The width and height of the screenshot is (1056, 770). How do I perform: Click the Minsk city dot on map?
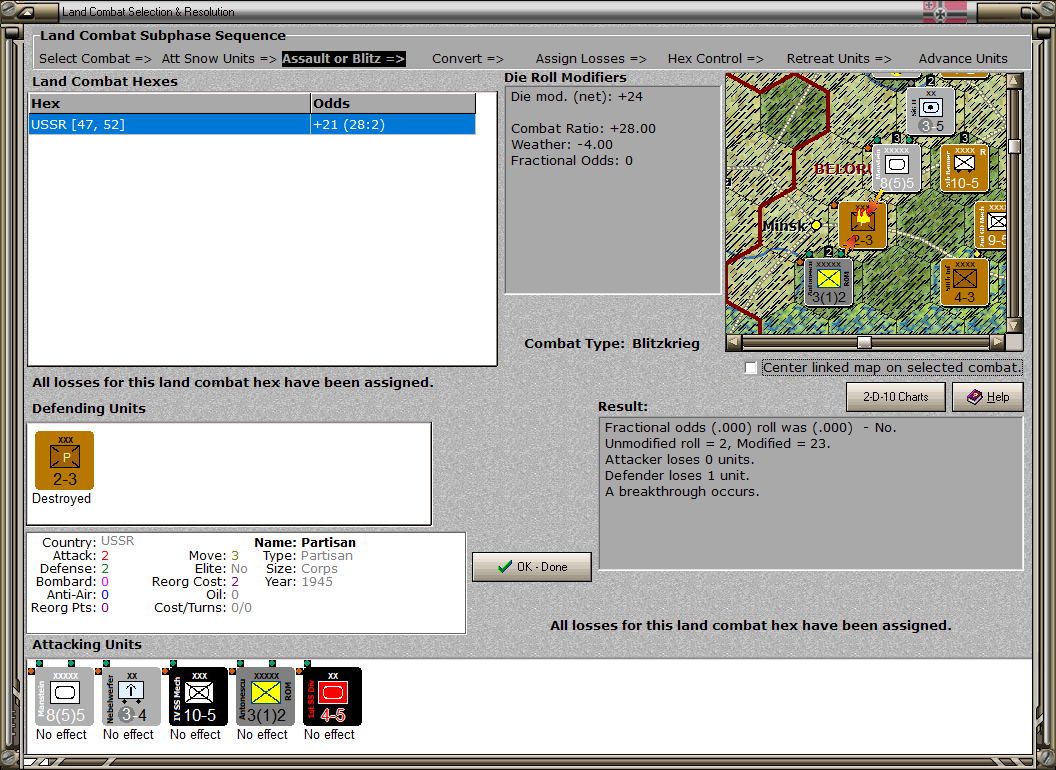(816, 225)
